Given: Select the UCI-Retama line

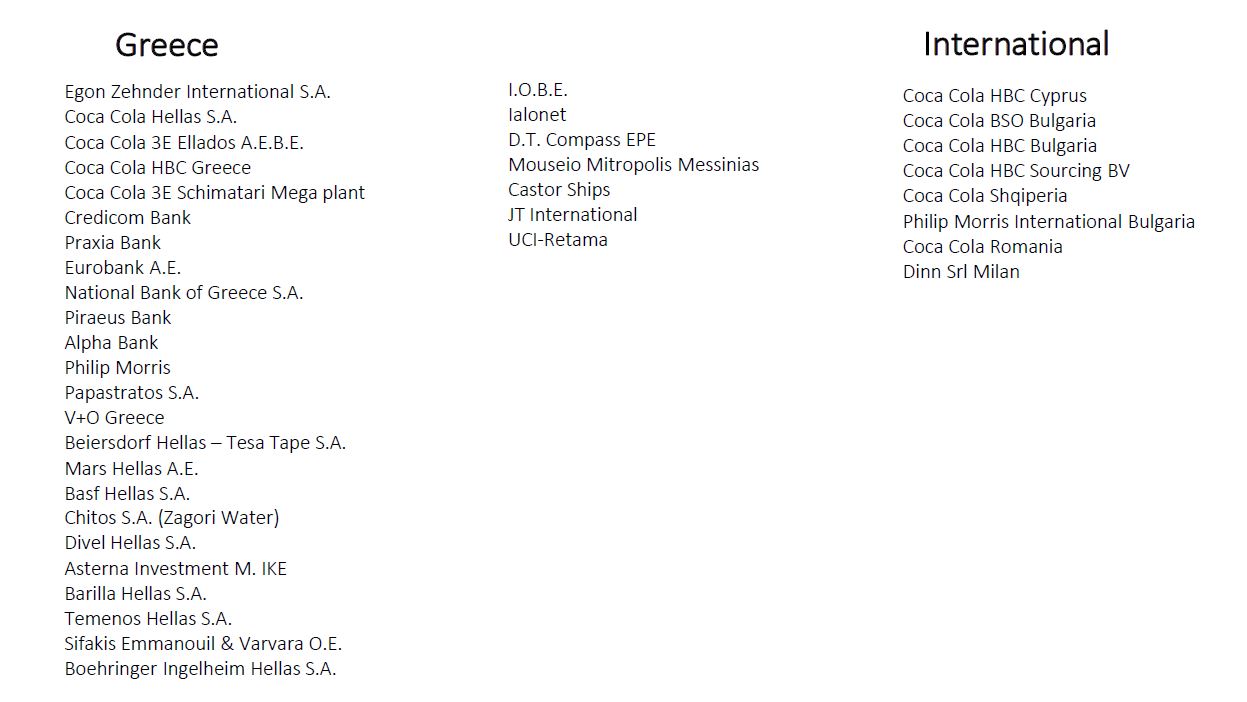Looking at the screenshot, I should (x=557, y=240).
